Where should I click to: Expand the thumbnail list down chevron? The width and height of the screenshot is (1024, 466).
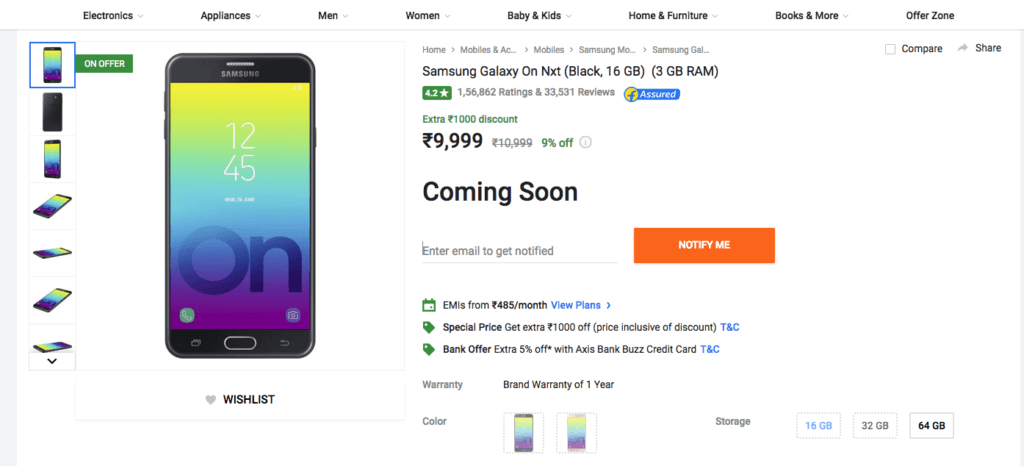pos(52,361)
